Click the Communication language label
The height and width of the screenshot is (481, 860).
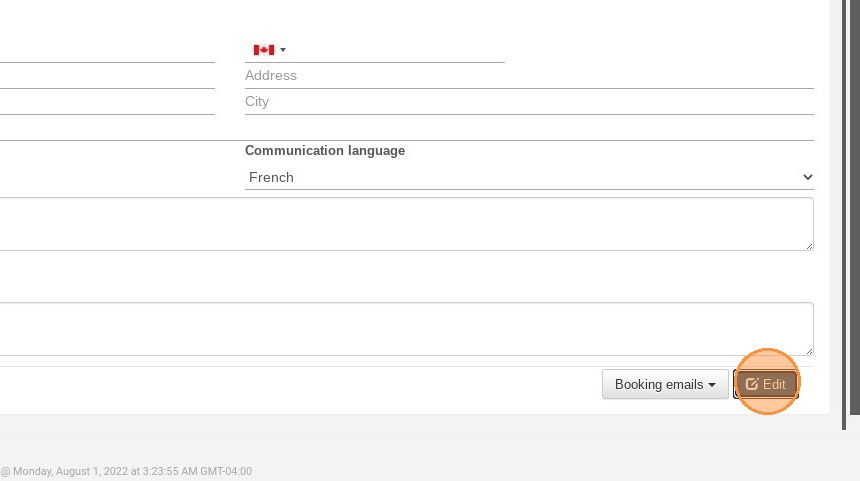325,150
